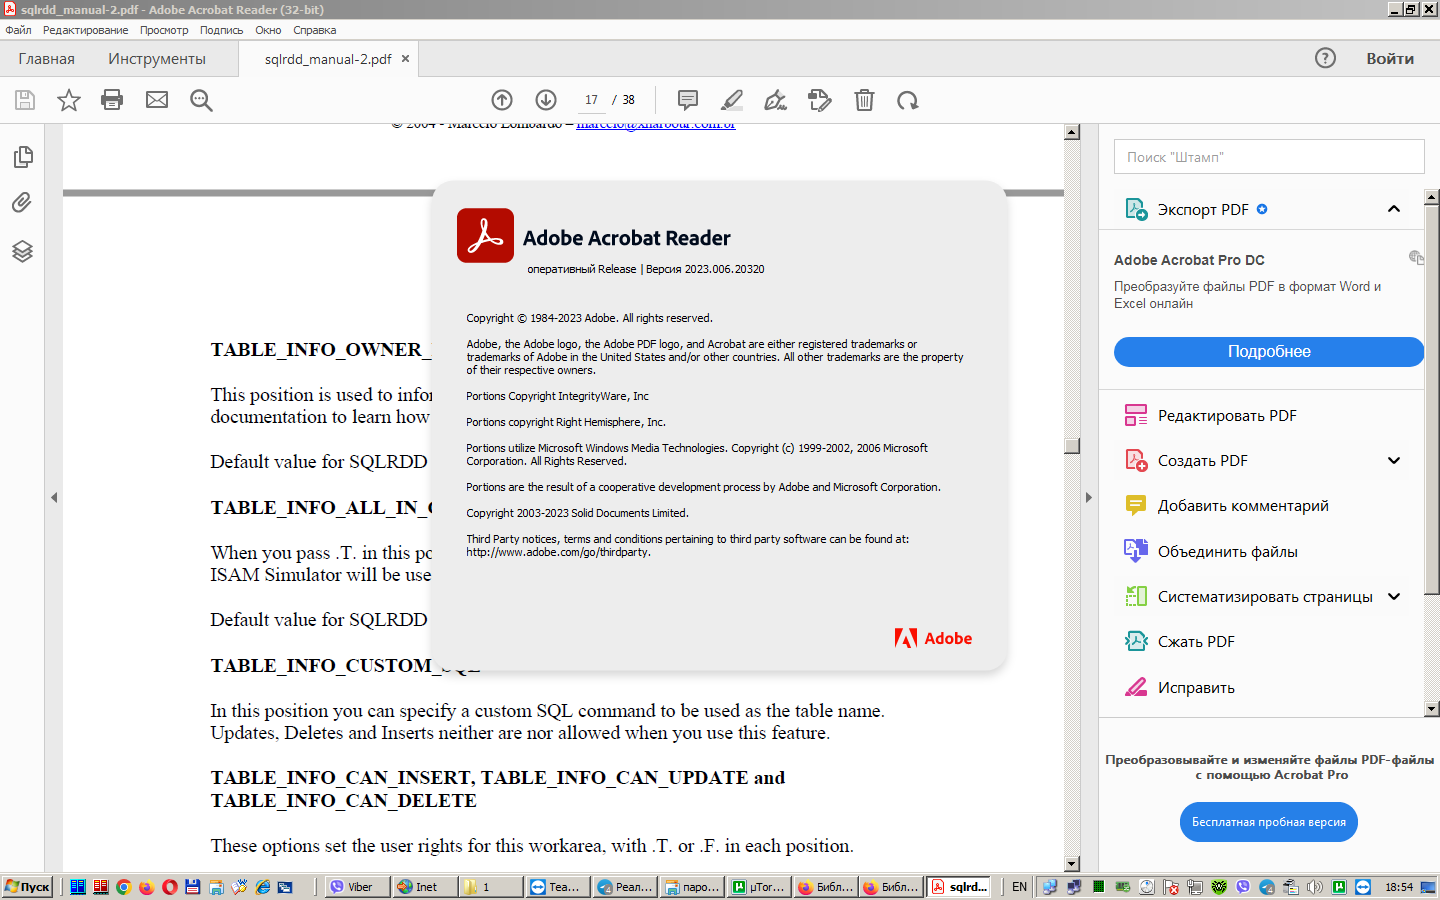The height and width of the screenshot is (900, 1440).
Task: Open the Окно menu
Action: coord(268,30)
